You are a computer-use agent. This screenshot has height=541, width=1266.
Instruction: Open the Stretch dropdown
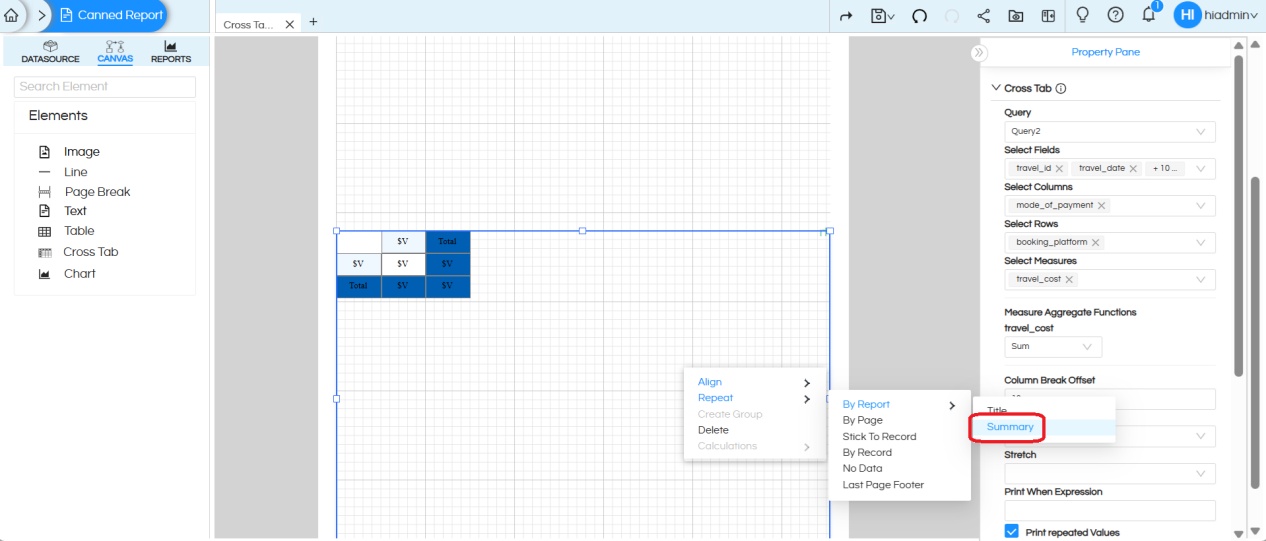pyautogui.click(x=1110, y=473)
